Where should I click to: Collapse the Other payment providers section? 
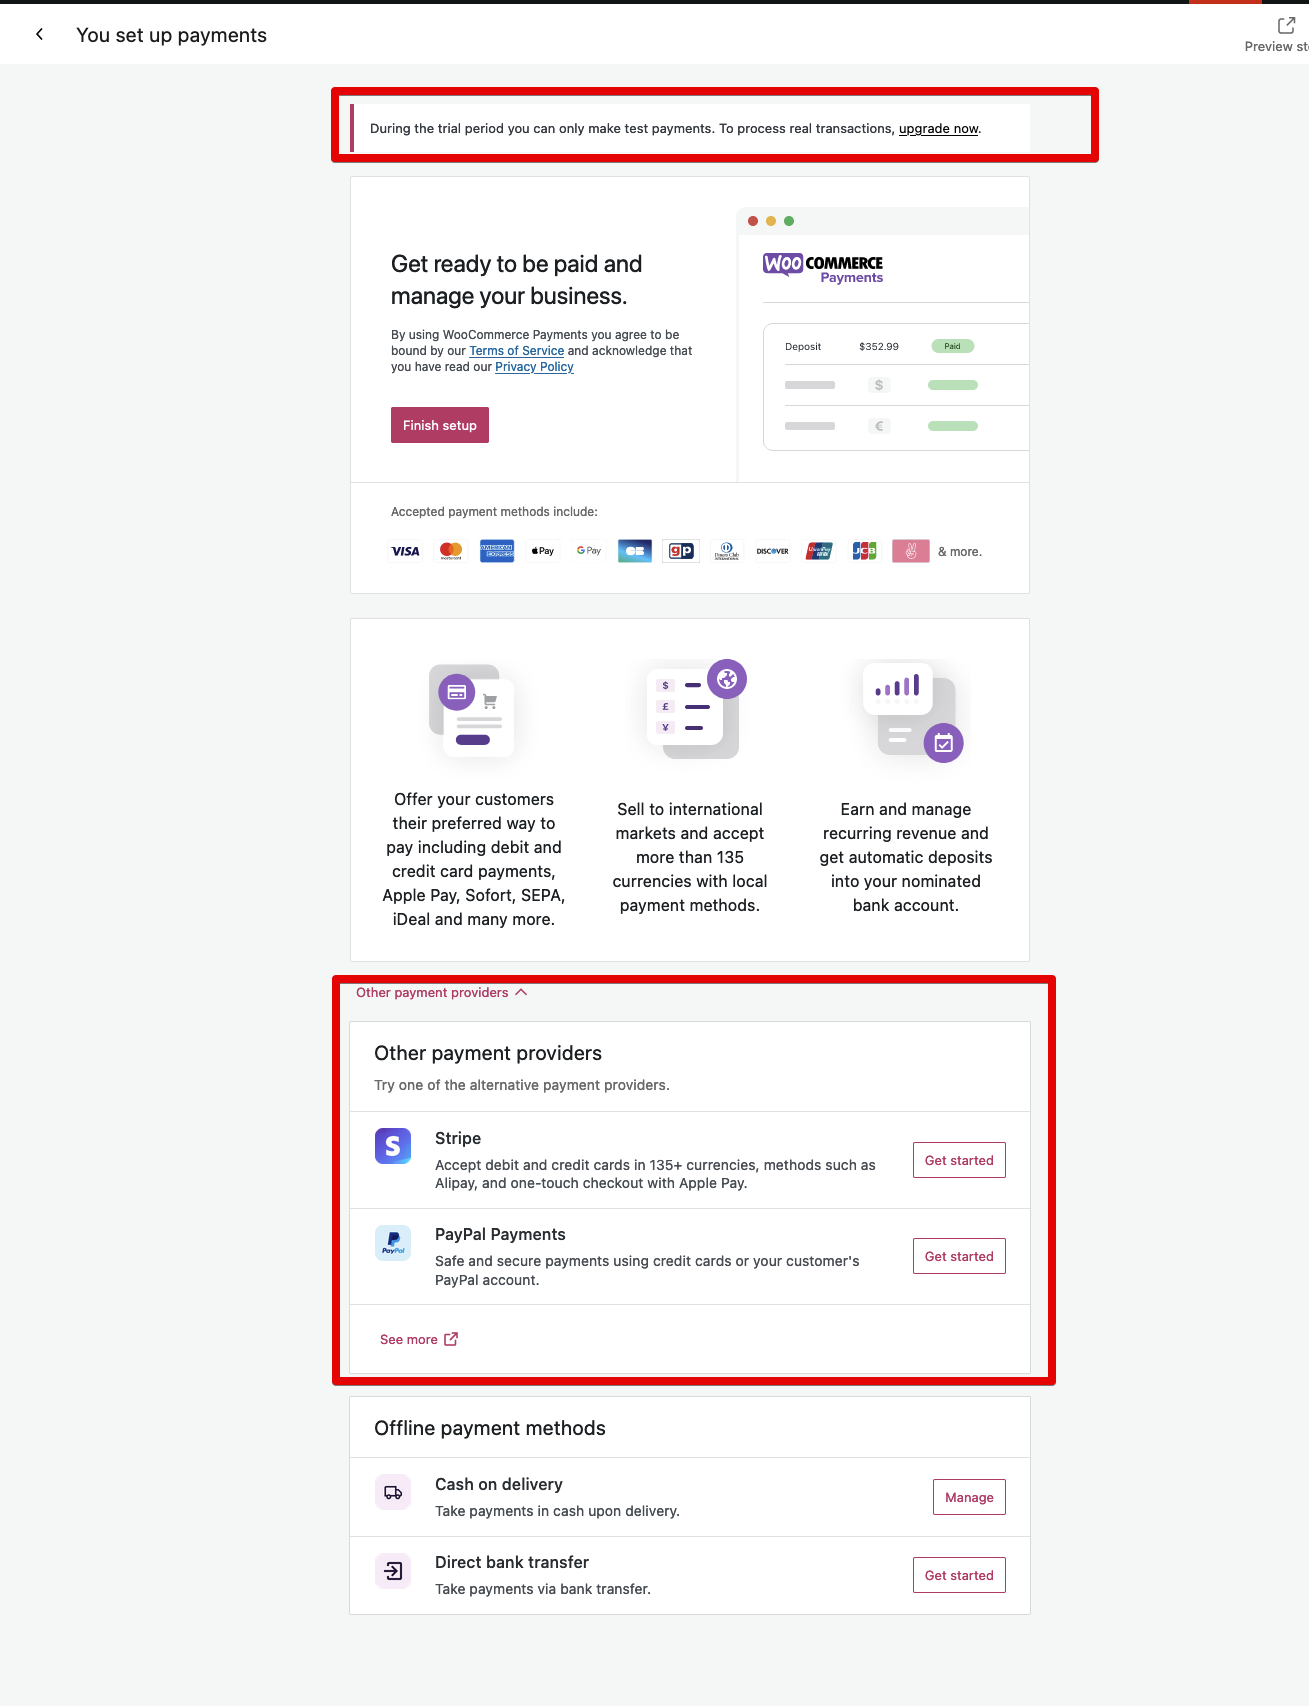pos(441,992)
